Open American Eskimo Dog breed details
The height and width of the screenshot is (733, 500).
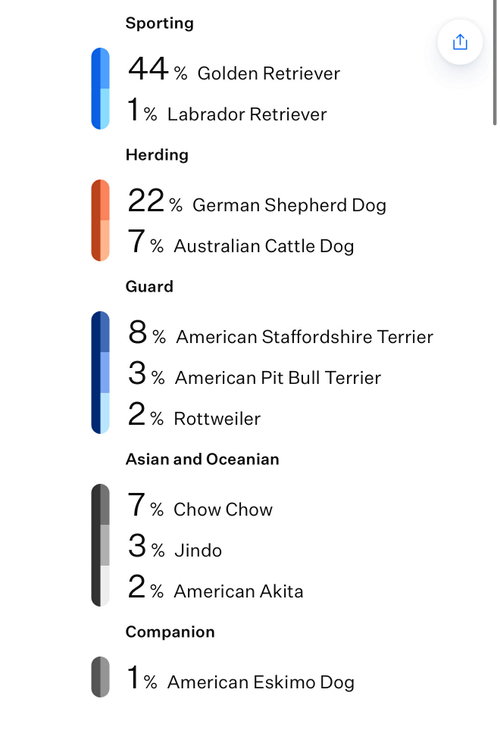pos(241,678)
